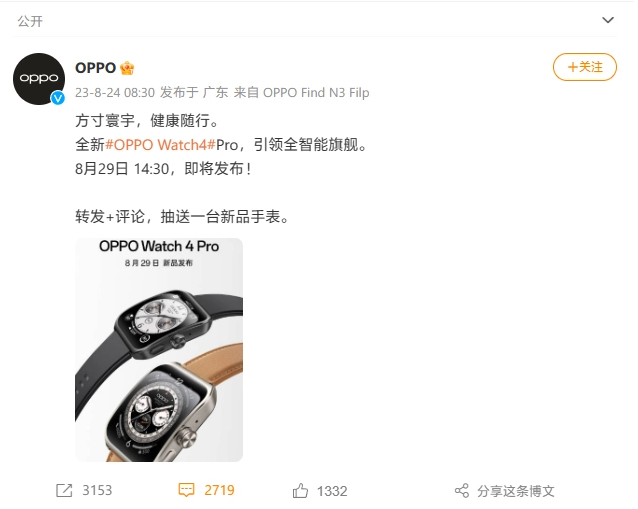Click the 公开 visibility label
638x509 pixels.
tap(30, 21)
